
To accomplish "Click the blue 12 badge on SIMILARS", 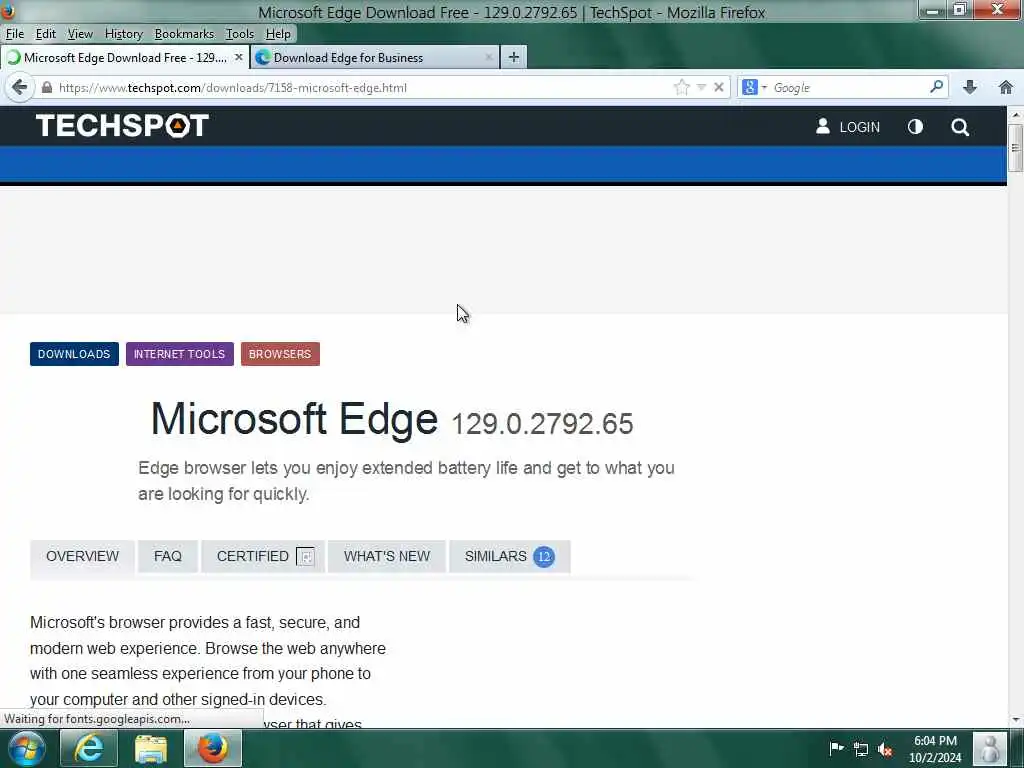I will coord(544,556).
